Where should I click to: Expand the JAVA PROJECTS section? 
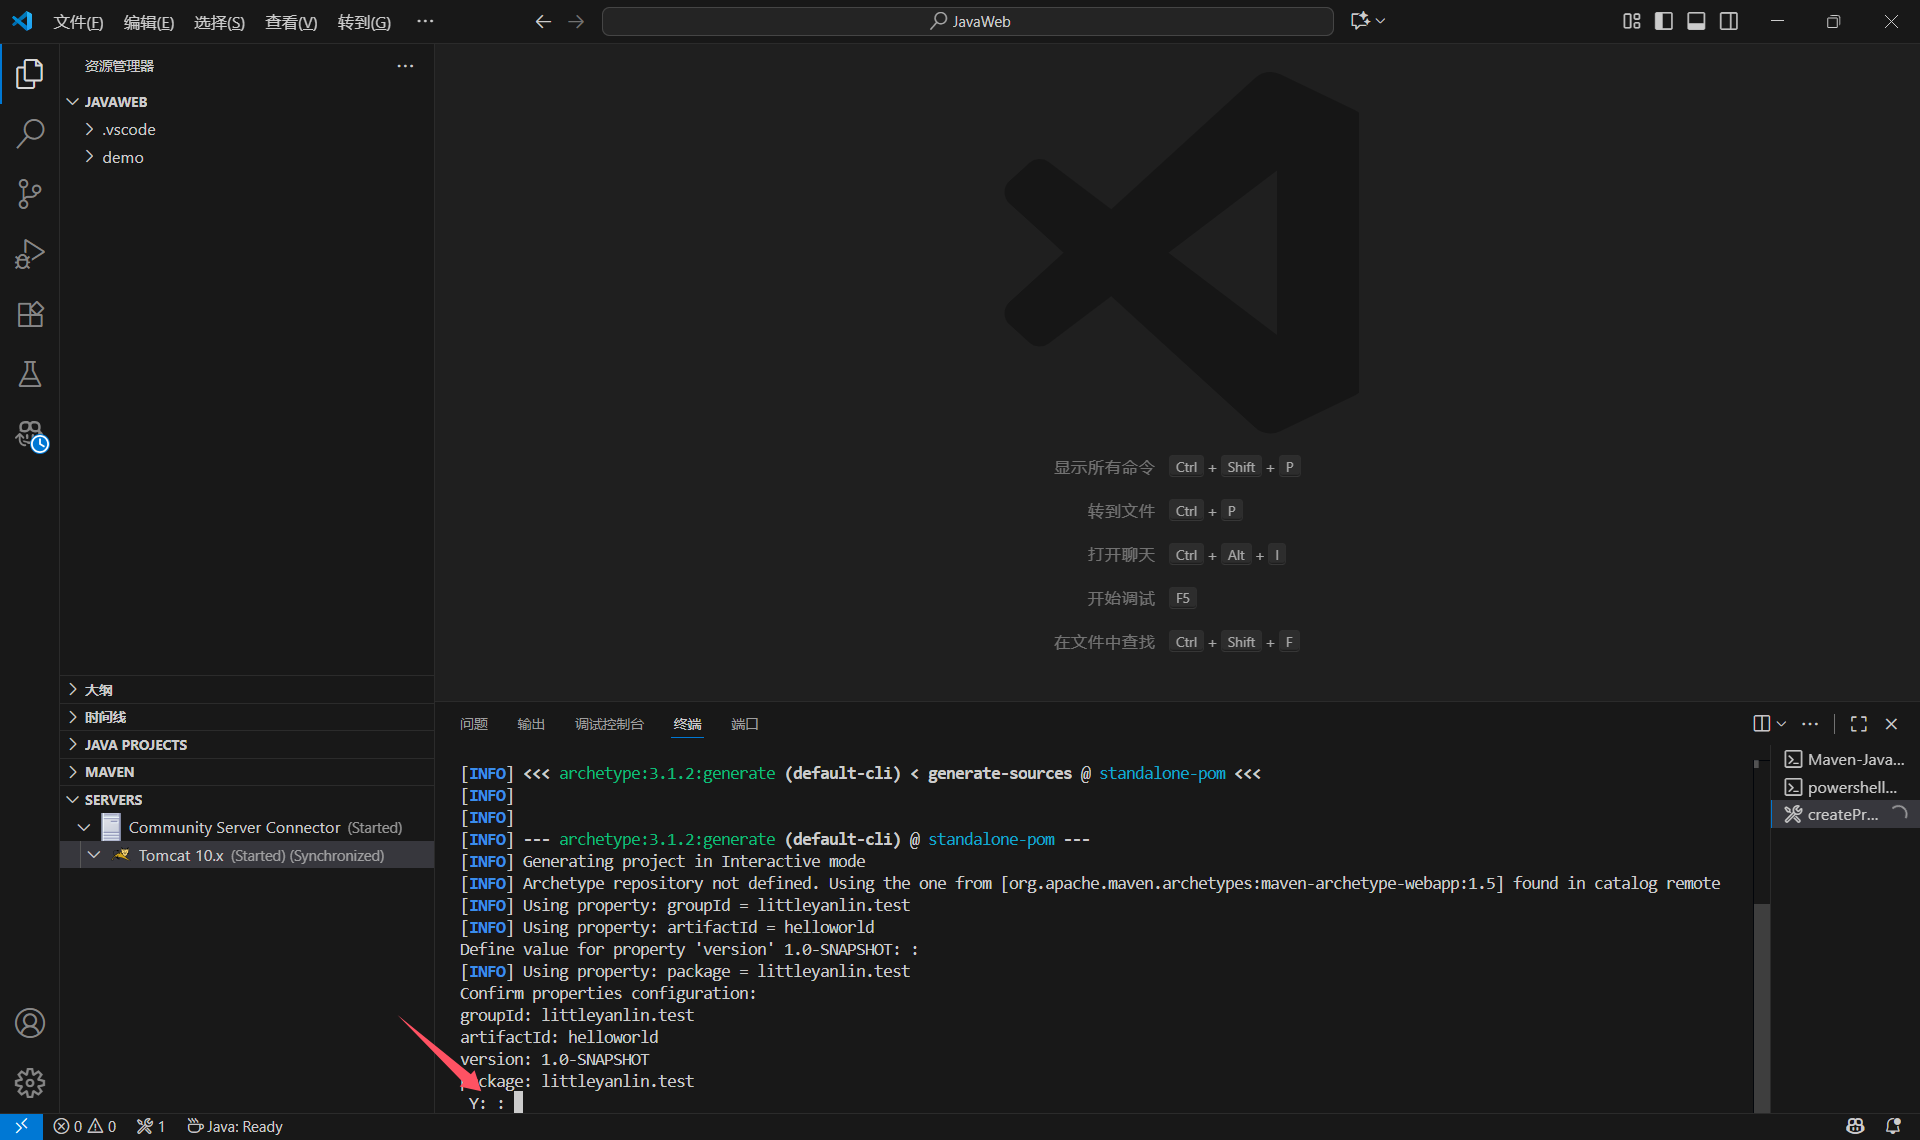tap(135, 745)
